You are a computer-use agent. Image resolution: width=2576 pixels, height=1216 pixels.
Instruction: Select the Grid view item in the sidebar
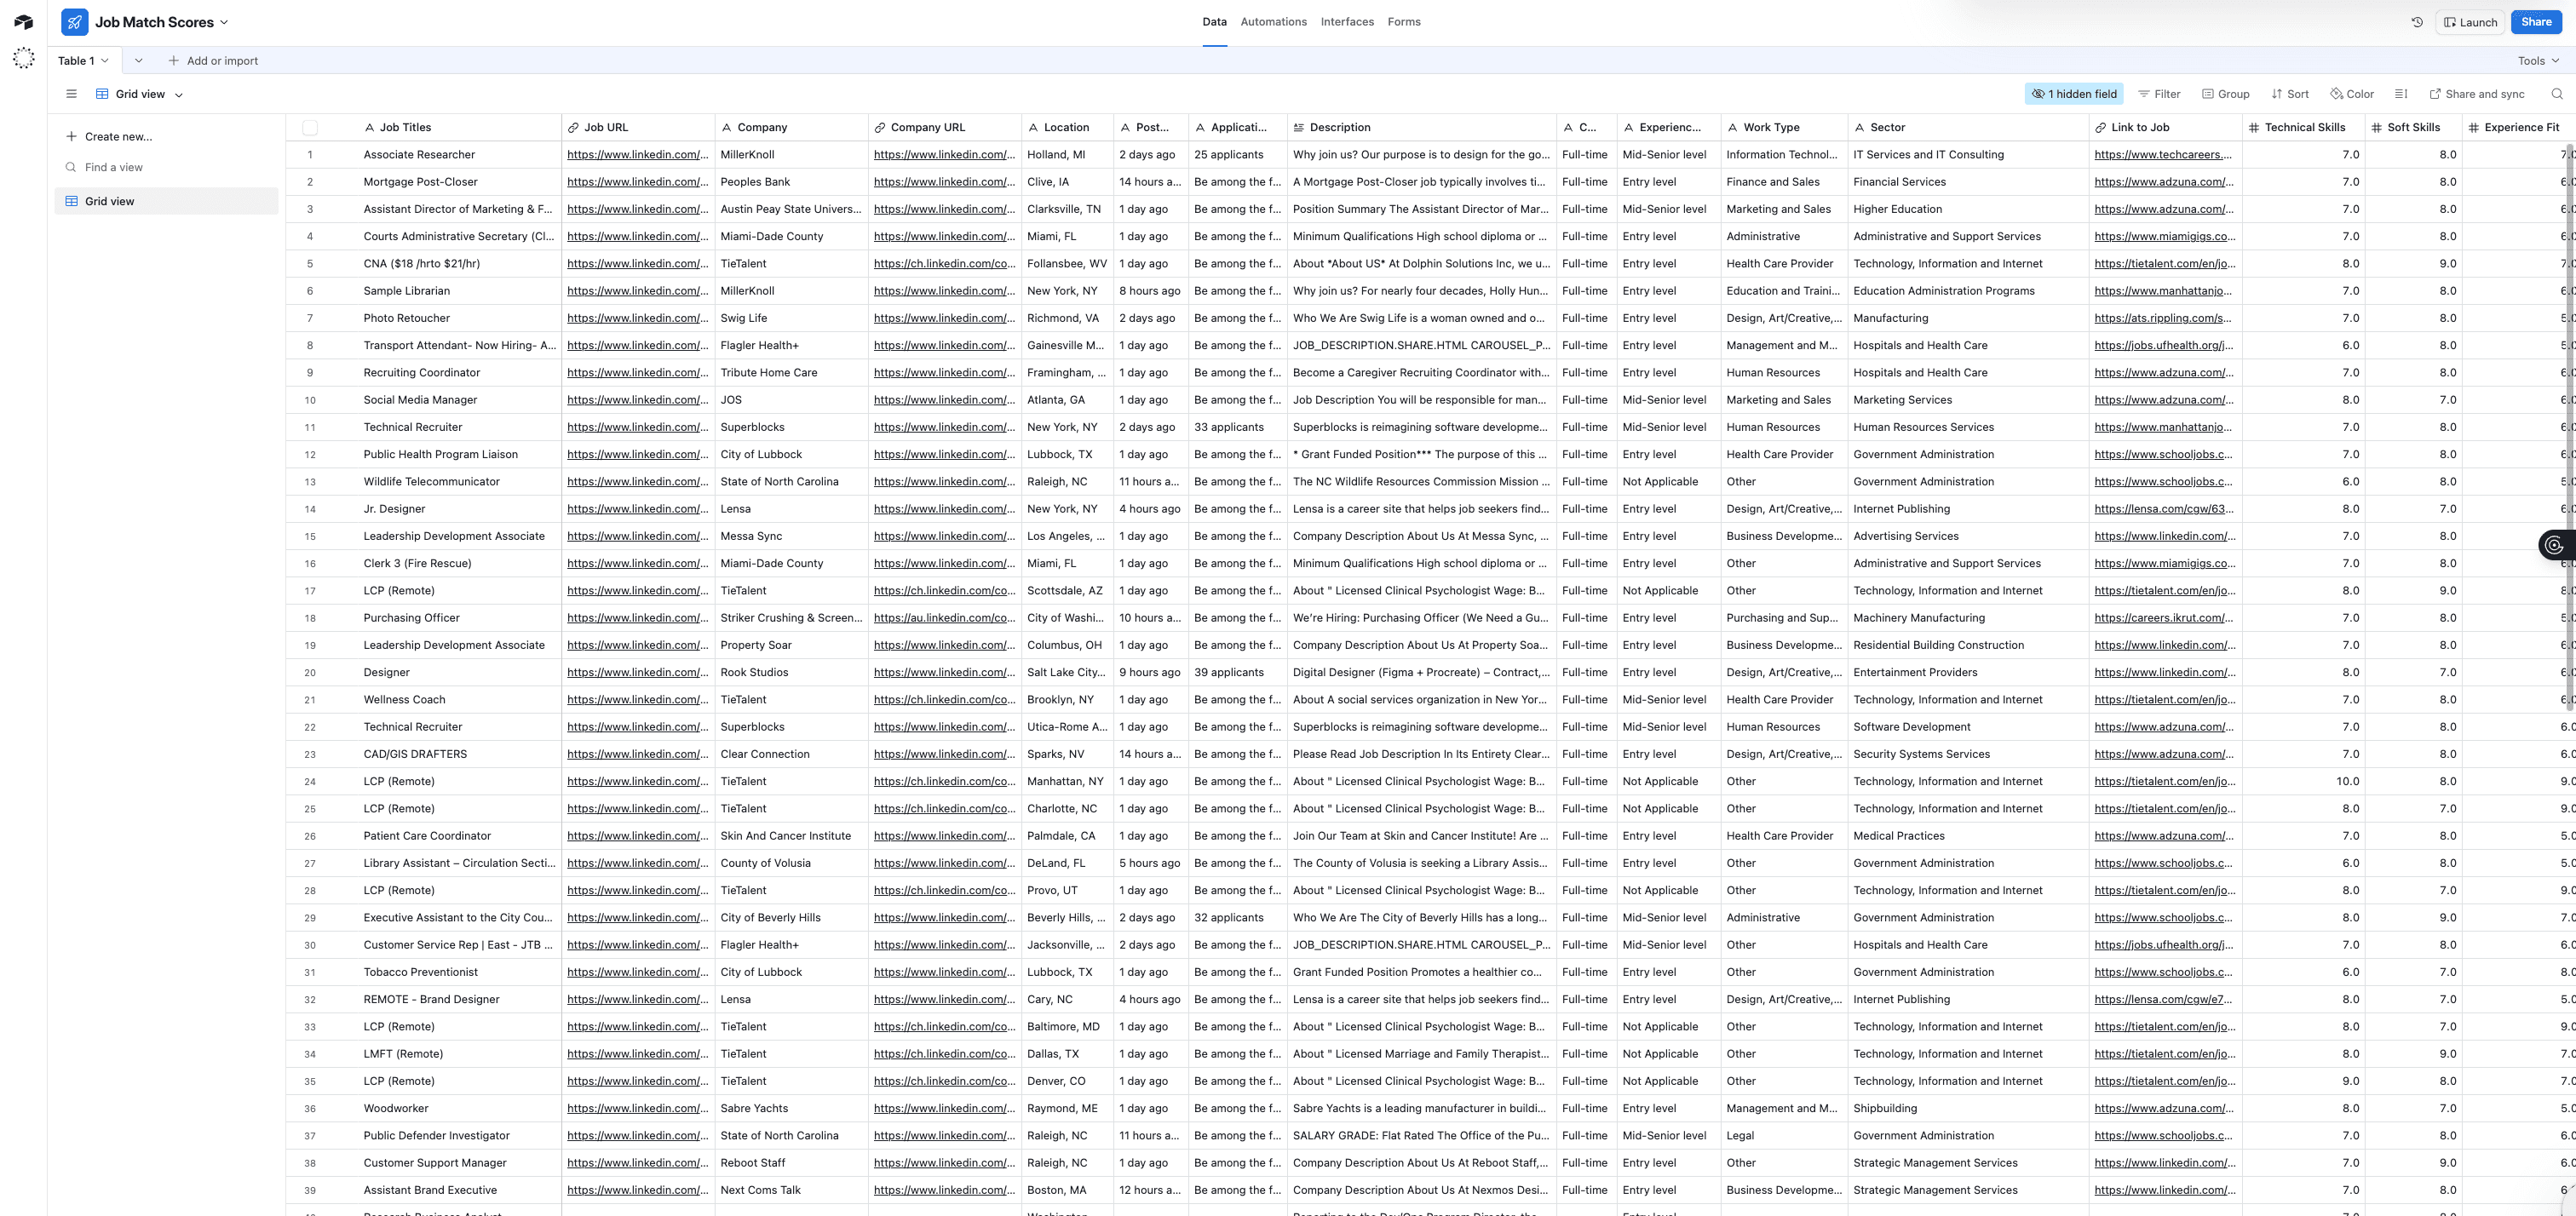tap(166, 201)
